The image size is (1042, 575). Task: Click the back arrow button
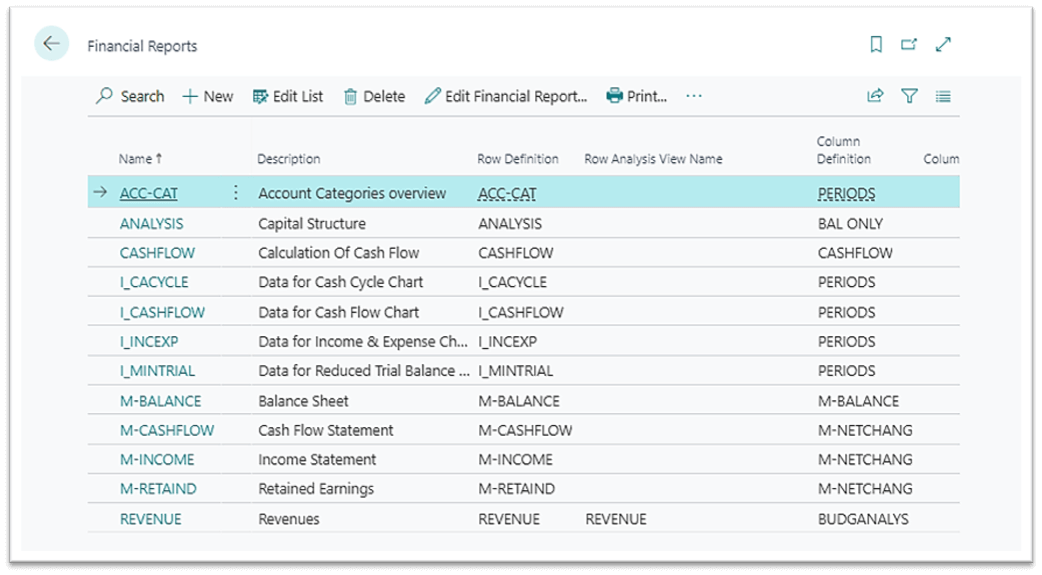click(x=52, y=44)
